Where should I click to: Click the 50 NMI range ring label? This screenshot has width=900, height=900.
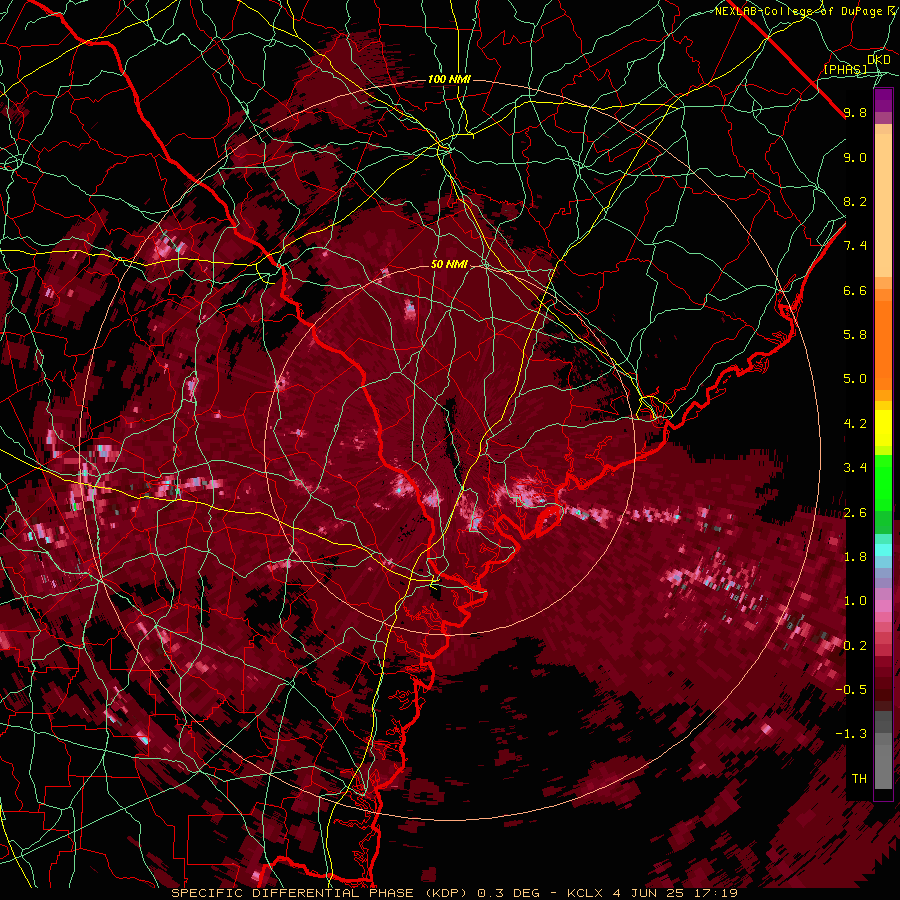tap(449, 264)
